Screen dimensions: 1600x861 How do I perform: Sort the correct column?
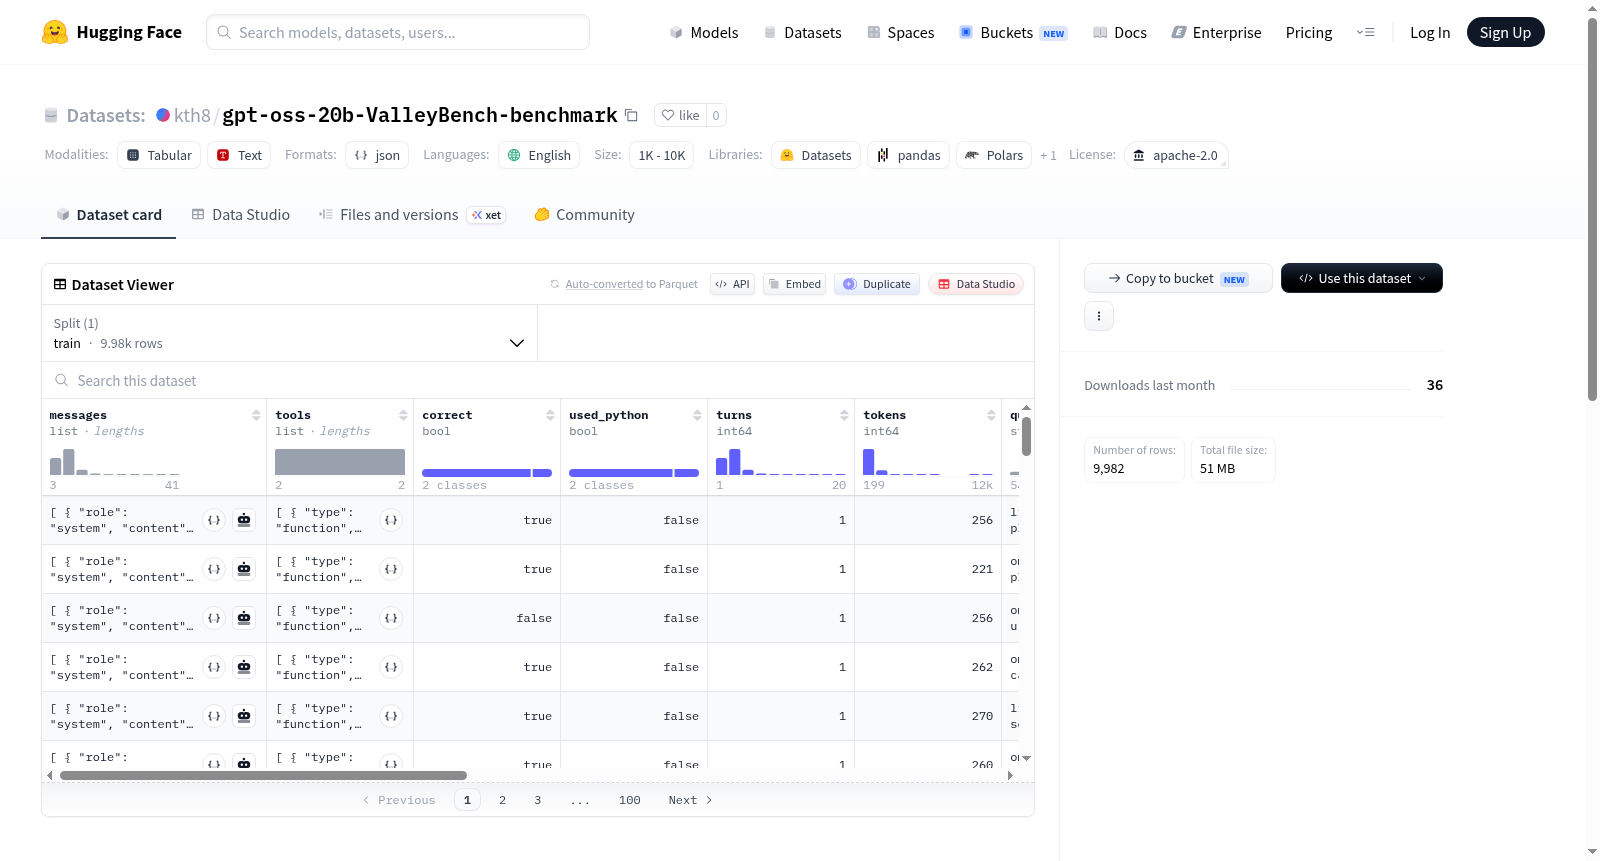pyautogui.click(x=550, y=415)
